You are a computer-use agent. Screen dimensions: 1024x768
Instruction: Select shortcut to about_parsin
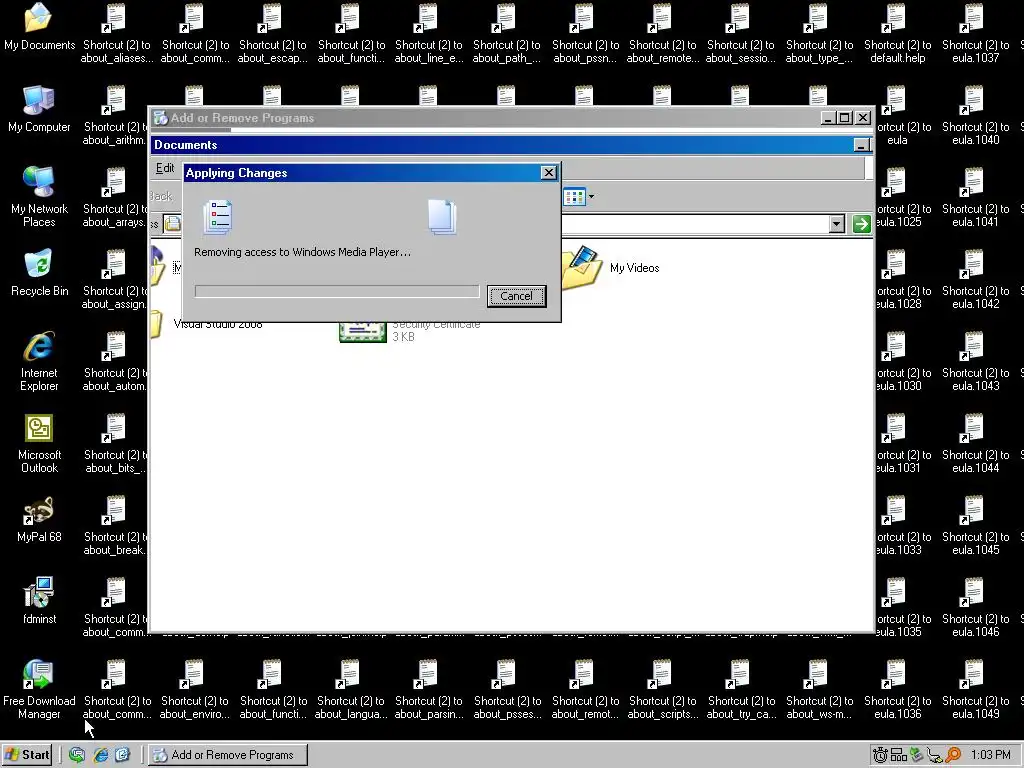point(428,690)
